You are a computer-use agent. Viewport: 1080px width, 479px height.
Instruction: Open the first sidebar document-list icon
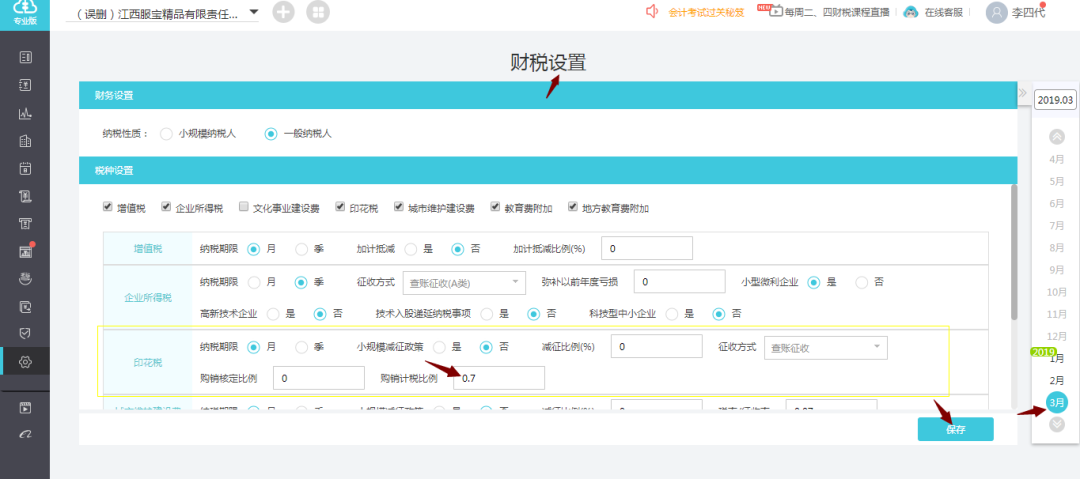tap(25, 57)
